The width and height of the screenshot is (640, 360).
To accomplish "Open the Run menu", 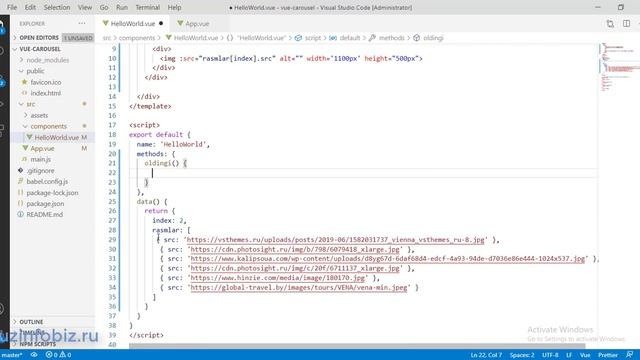I will tap(122, 7).
